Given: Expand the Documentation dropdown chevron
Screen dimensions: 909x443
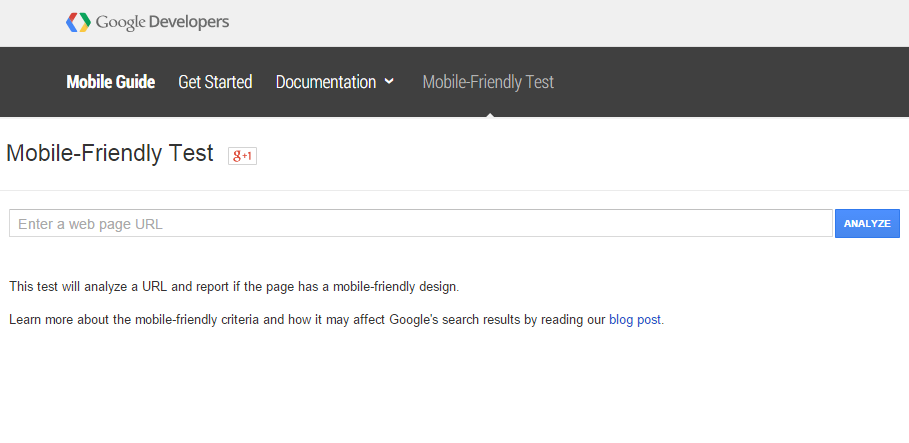Looking at the screenshot, I should point(389,81).
